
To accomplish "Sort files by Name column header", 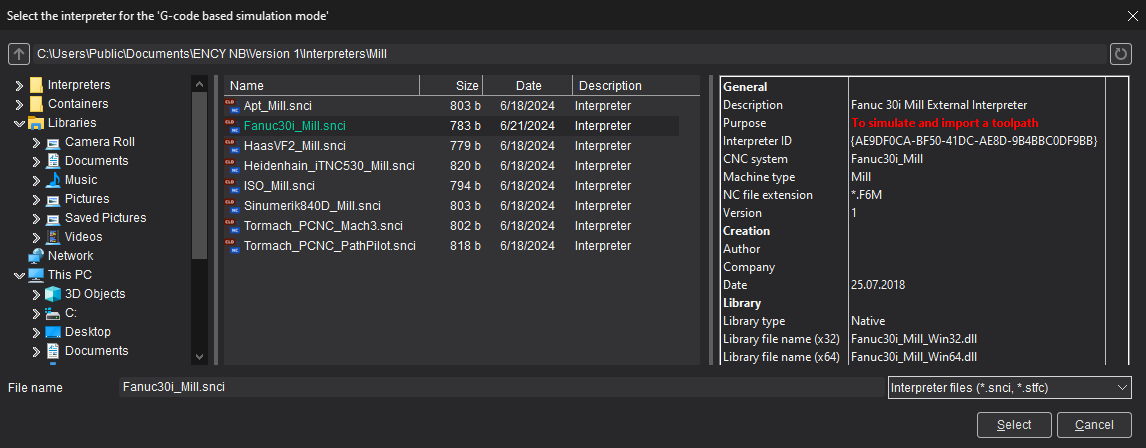I will click(320, 86).
